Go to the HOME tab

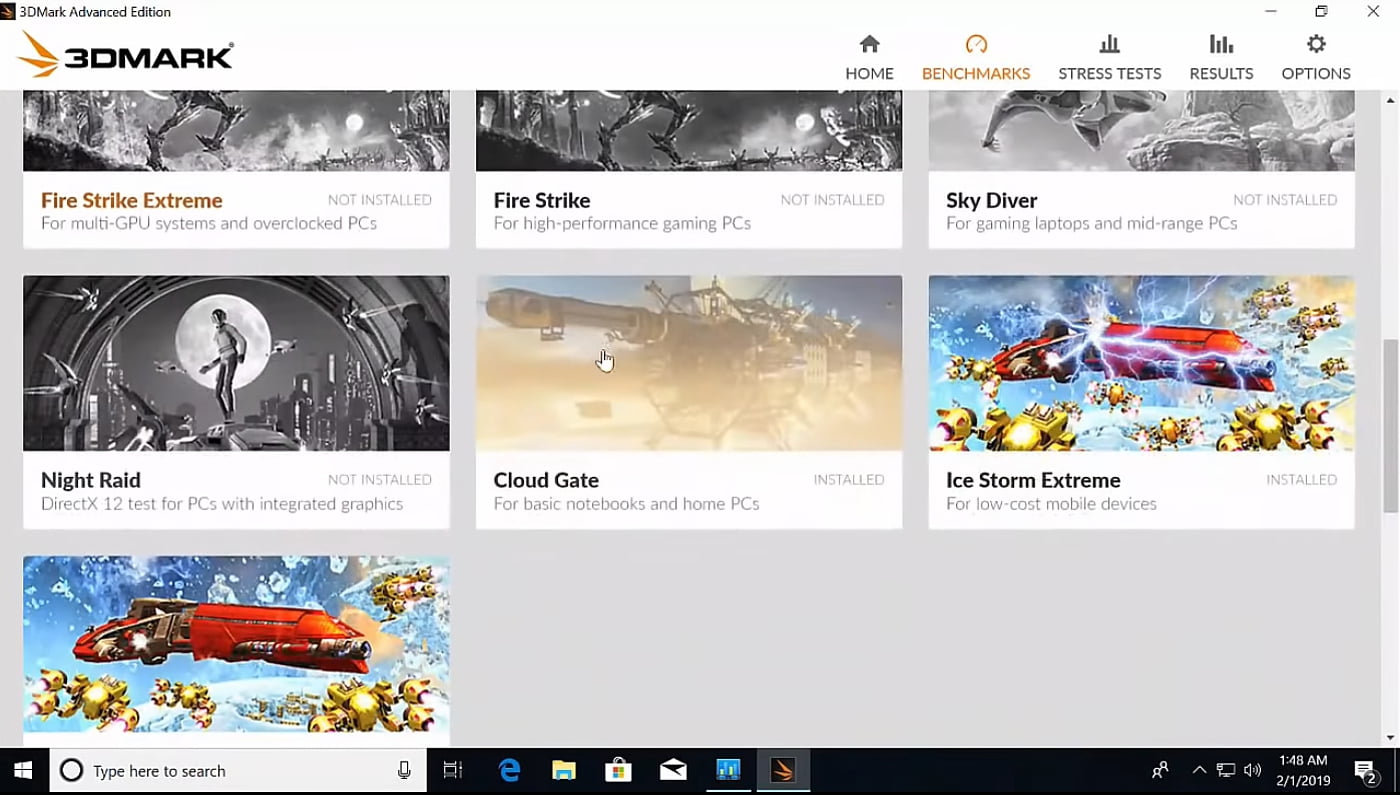click(869, 57)
